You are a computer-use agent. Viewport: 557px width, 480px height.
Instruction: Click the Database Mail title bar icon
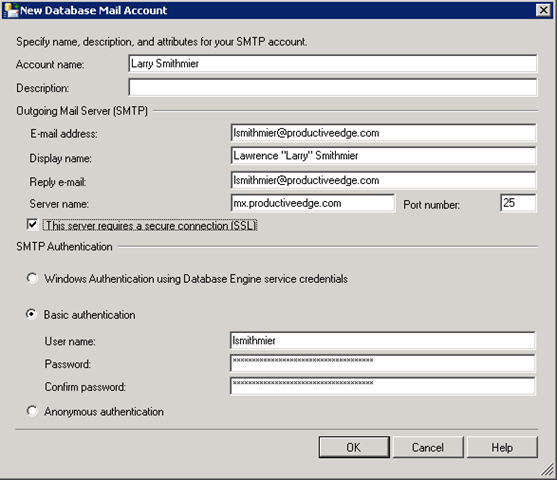point(10,10)
